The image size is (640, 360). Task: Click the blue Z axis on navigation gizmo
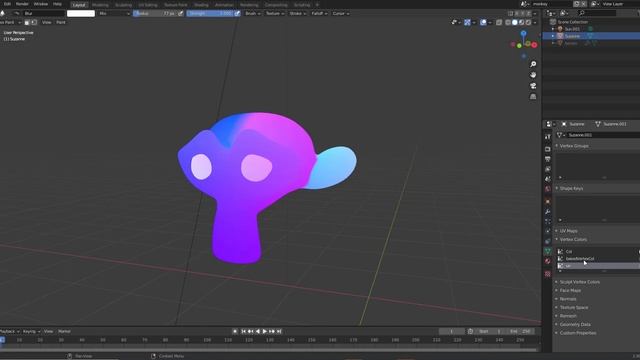523,33
